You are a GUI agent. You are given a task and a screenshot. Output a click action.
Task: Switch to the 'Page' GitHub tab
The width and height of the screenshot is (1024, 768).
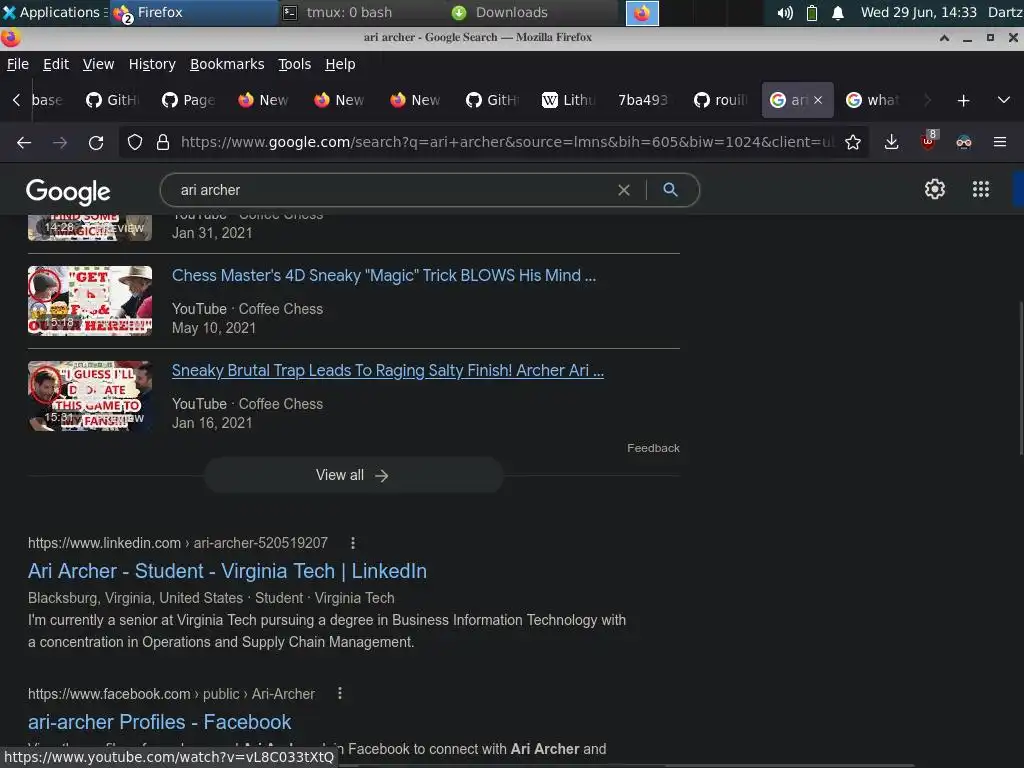pos(188,100)
